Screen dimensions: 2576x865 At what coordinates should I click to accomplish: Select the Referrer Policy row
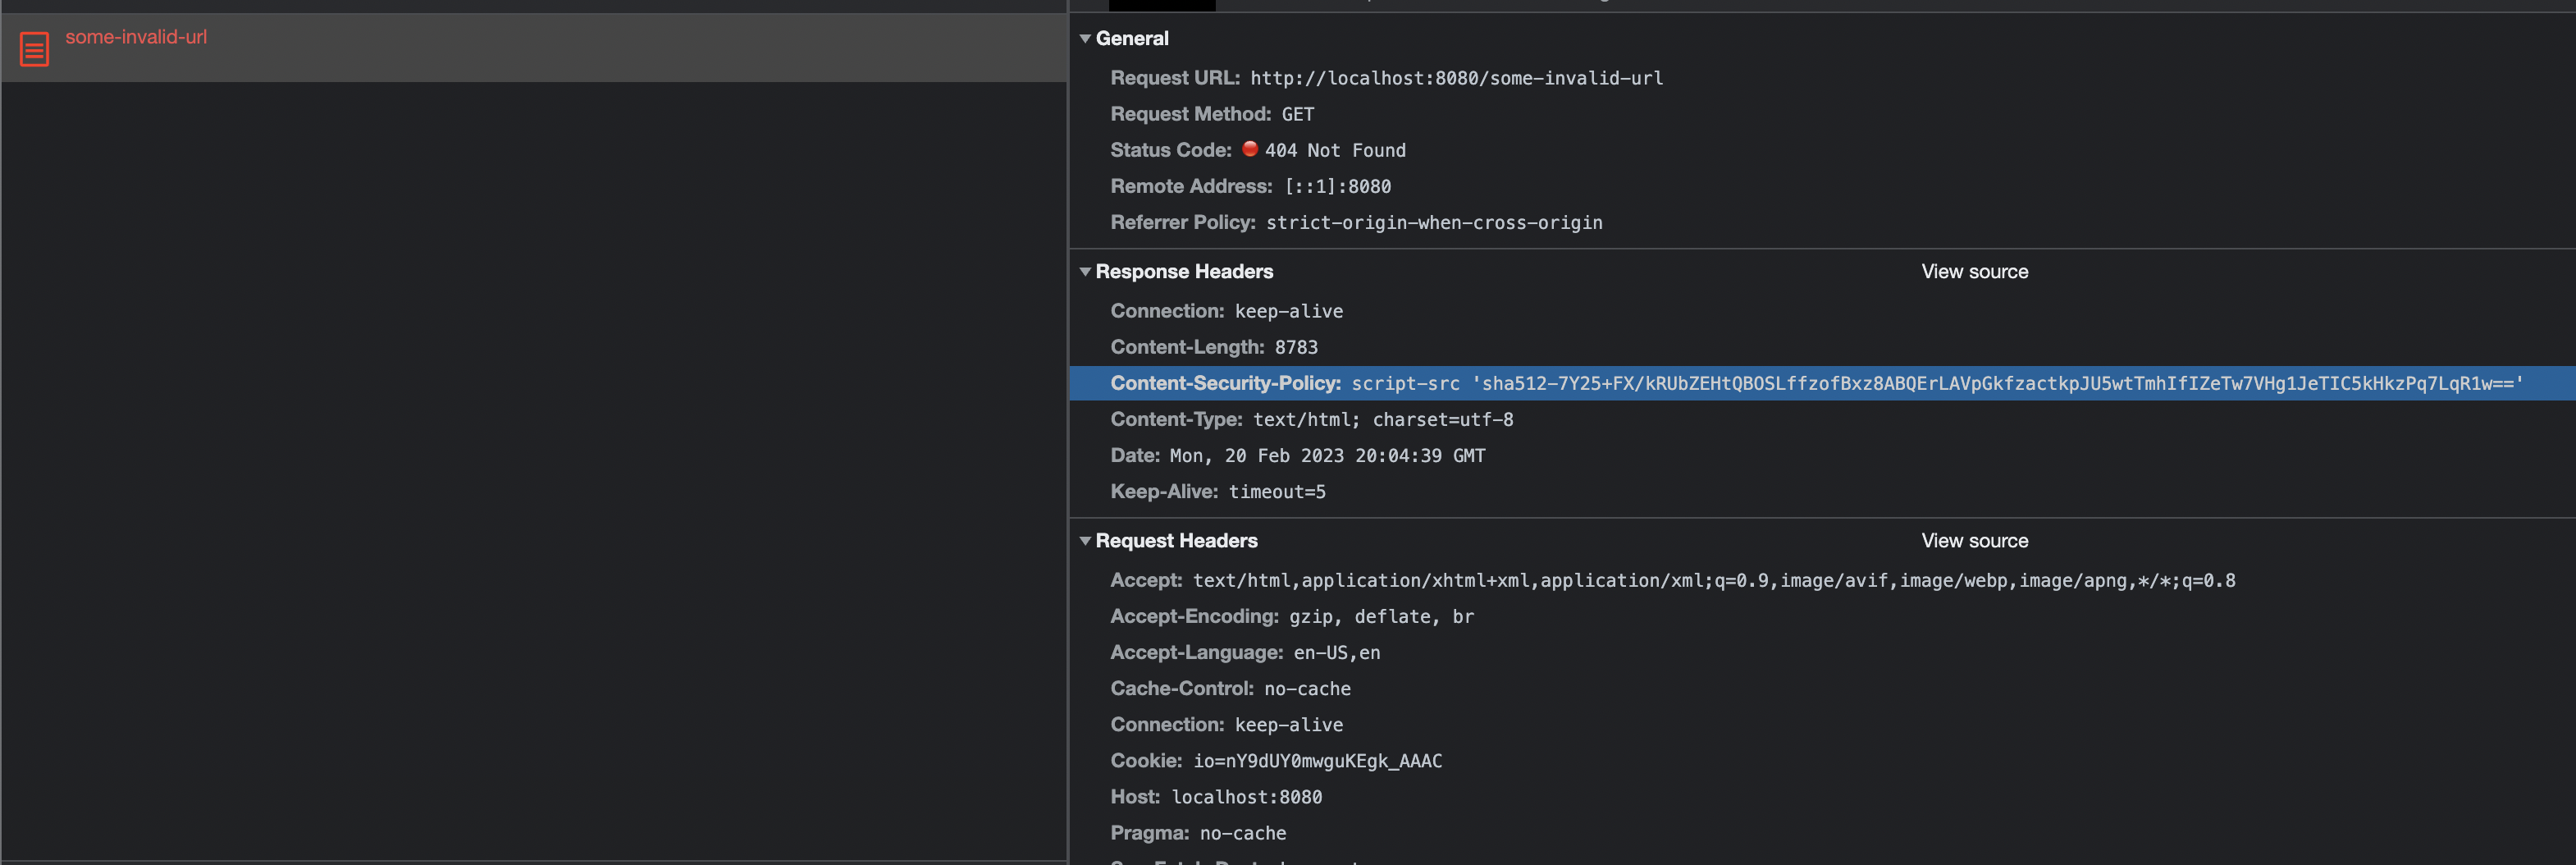(1356, 222)
